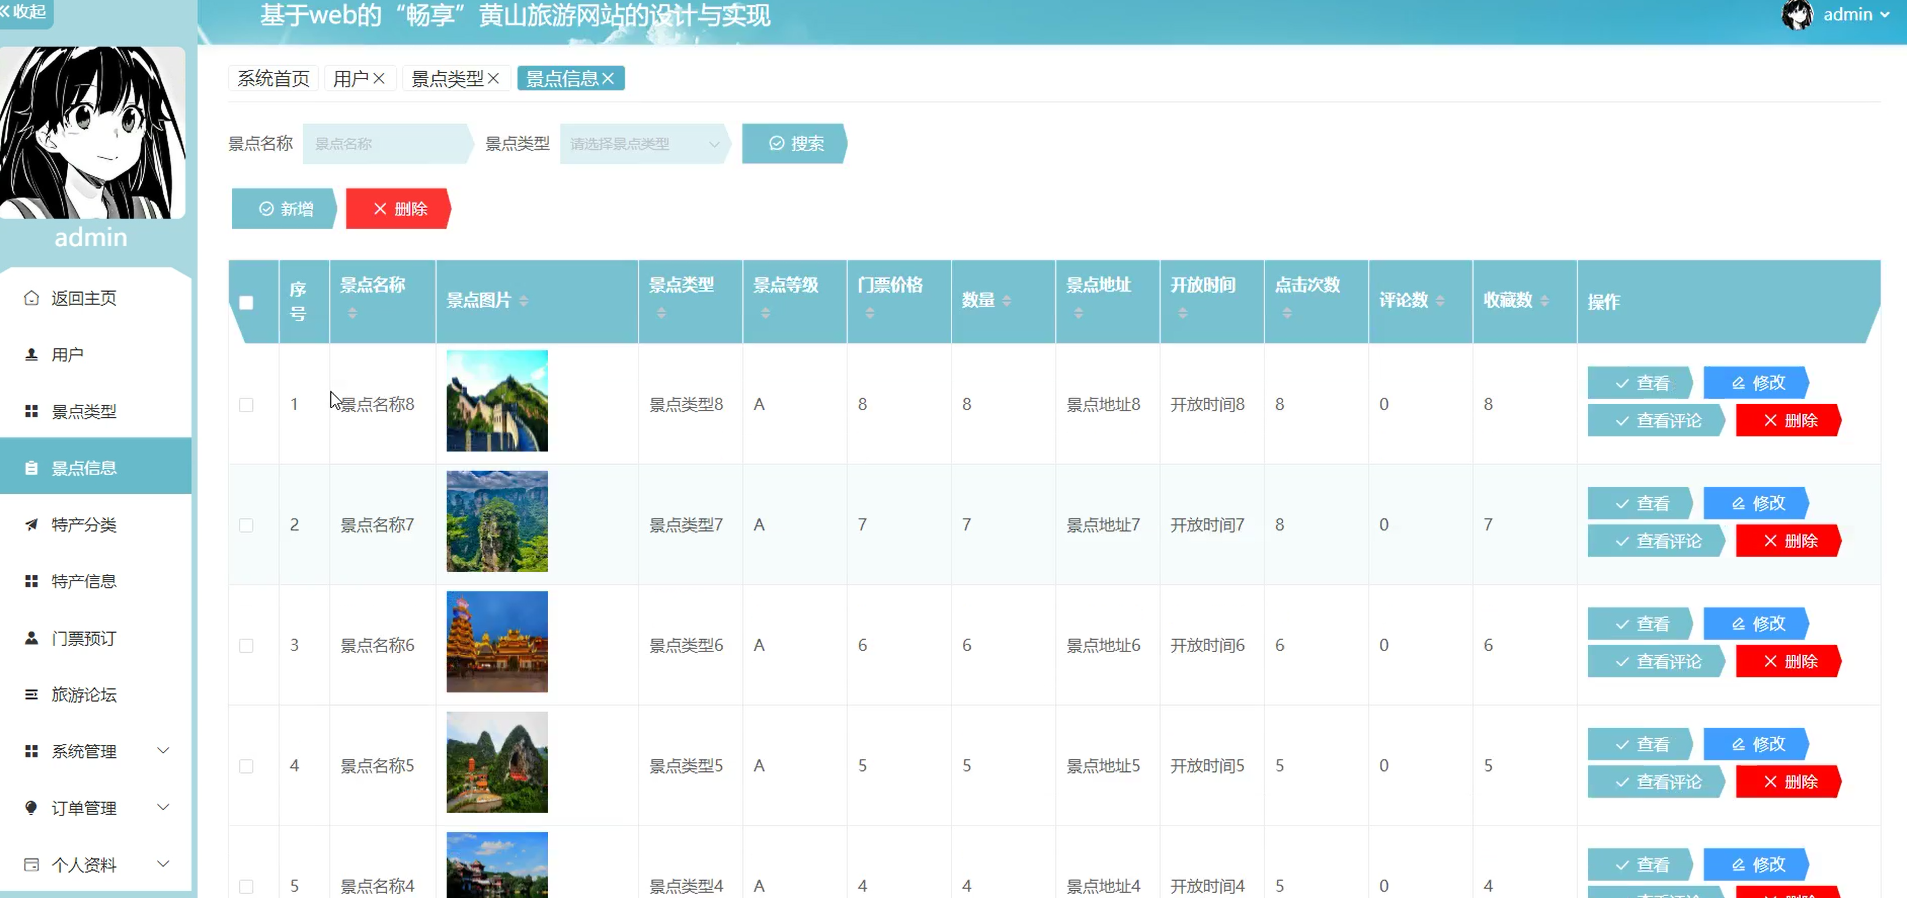Click 修改 for 景点名称7 row
1907x898 pixels.
[x=1757, y=503]
